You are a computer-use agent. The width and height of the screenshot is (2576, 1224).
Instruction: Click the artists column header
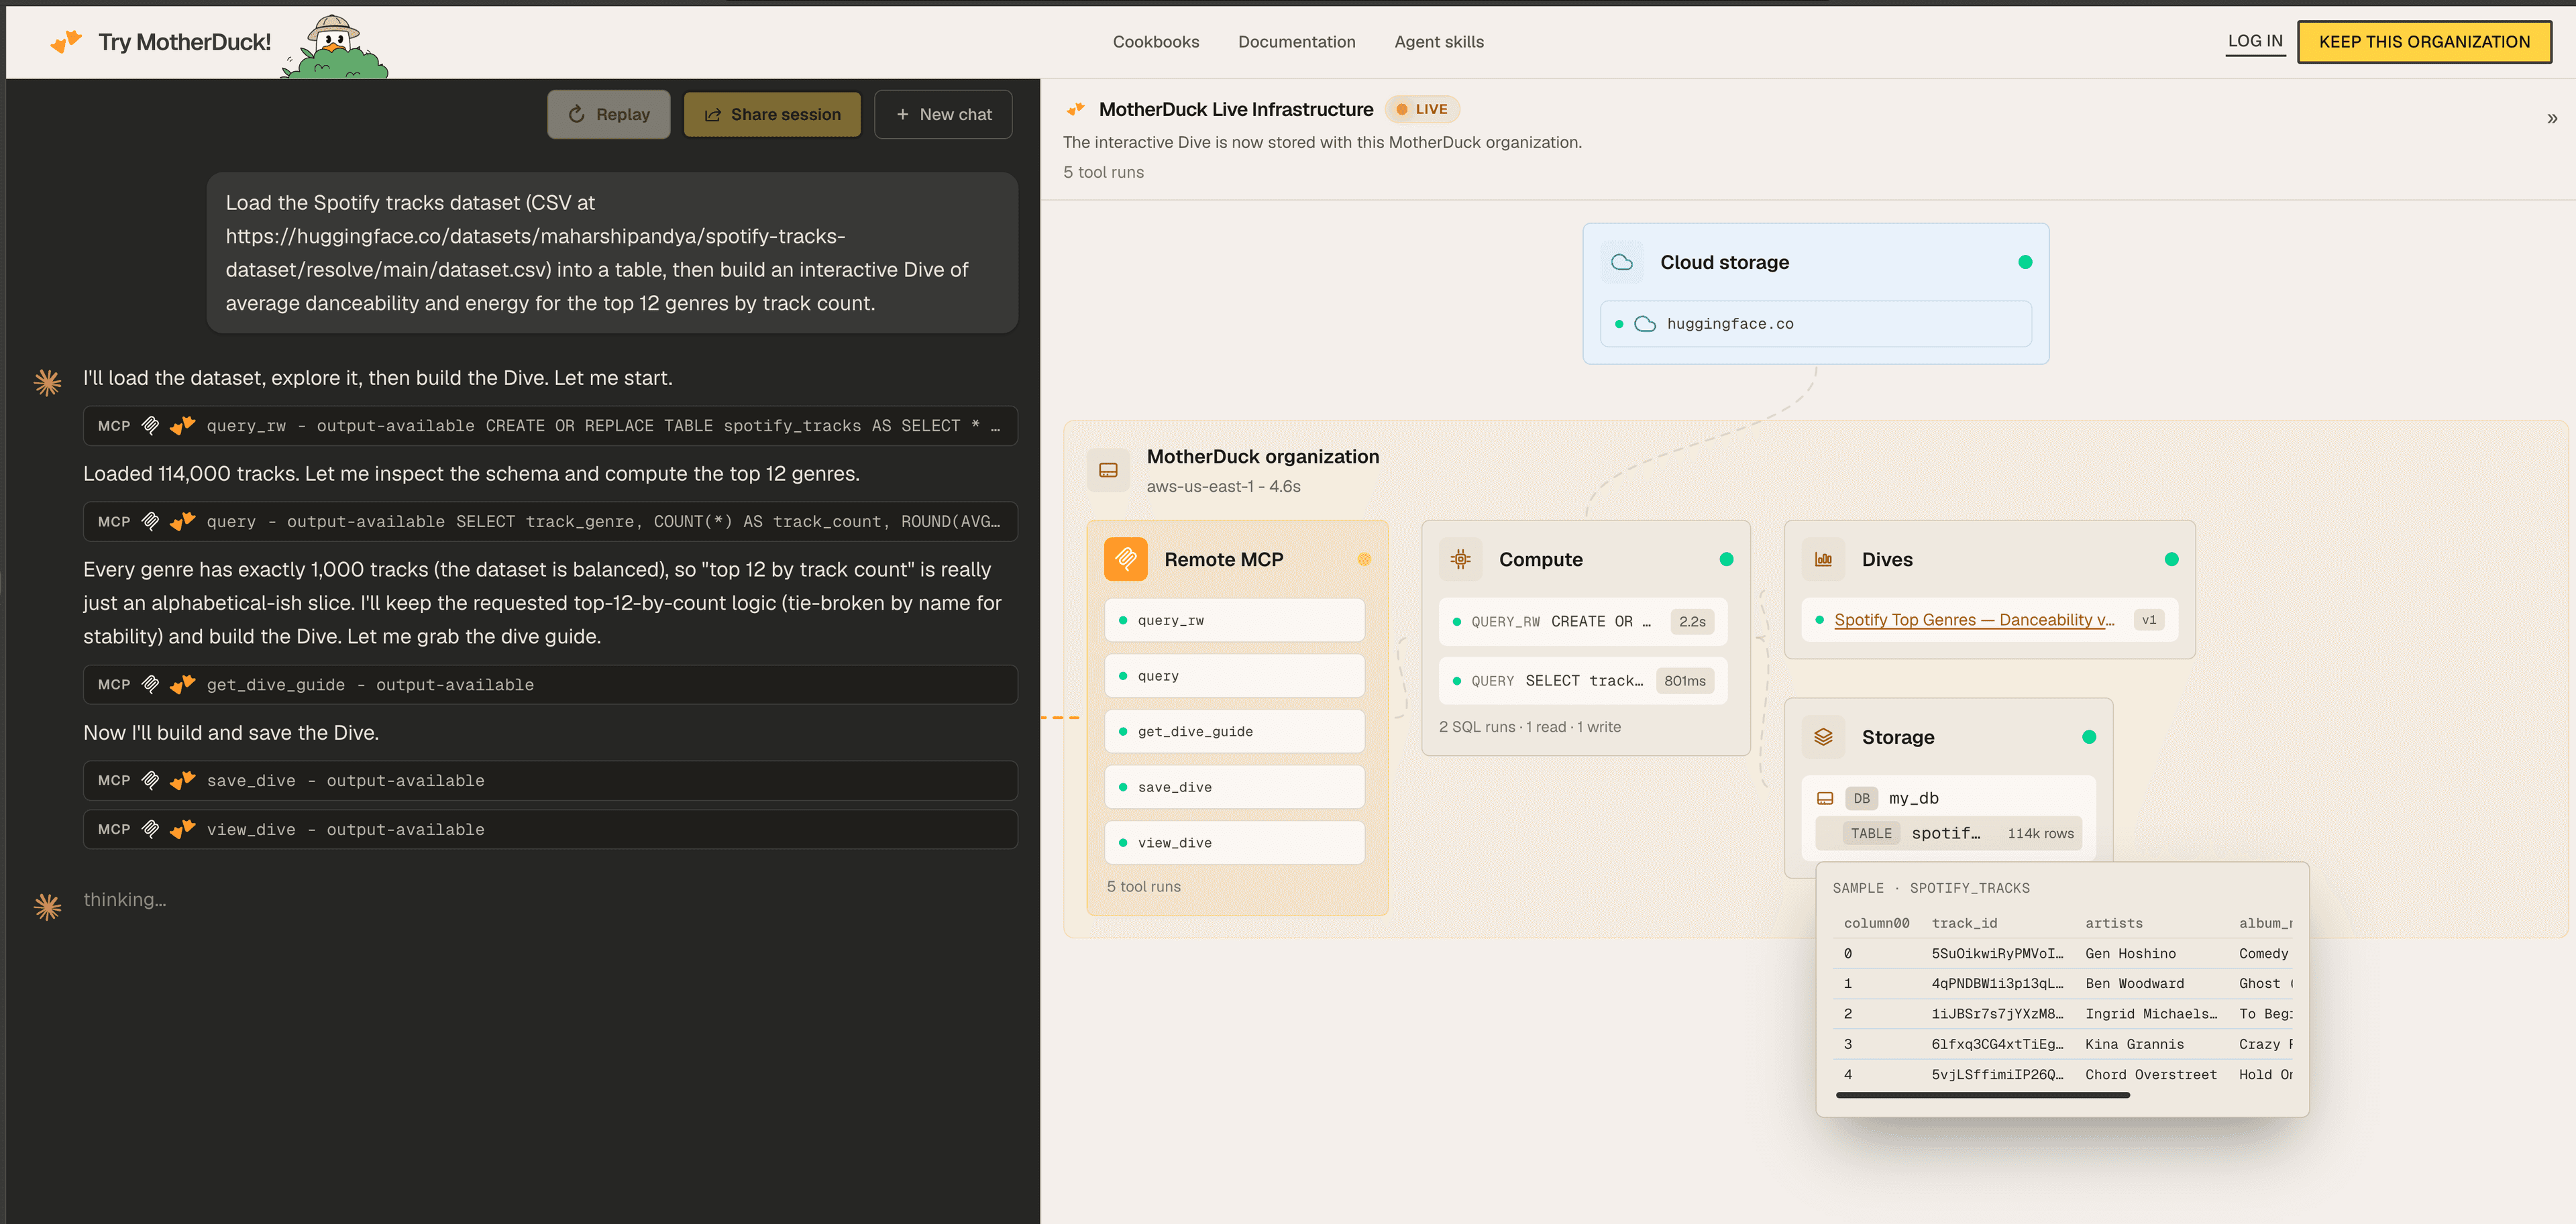[x=2114, y=923]
